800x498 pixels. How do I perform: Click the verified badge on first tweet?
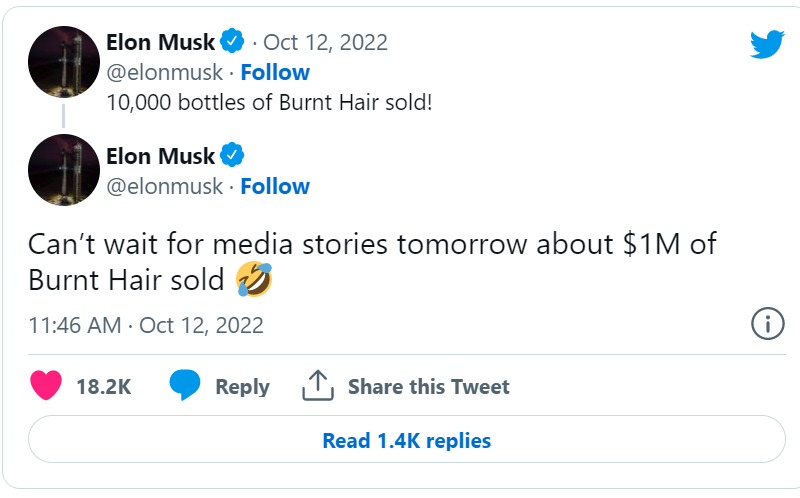pos(233,42)
